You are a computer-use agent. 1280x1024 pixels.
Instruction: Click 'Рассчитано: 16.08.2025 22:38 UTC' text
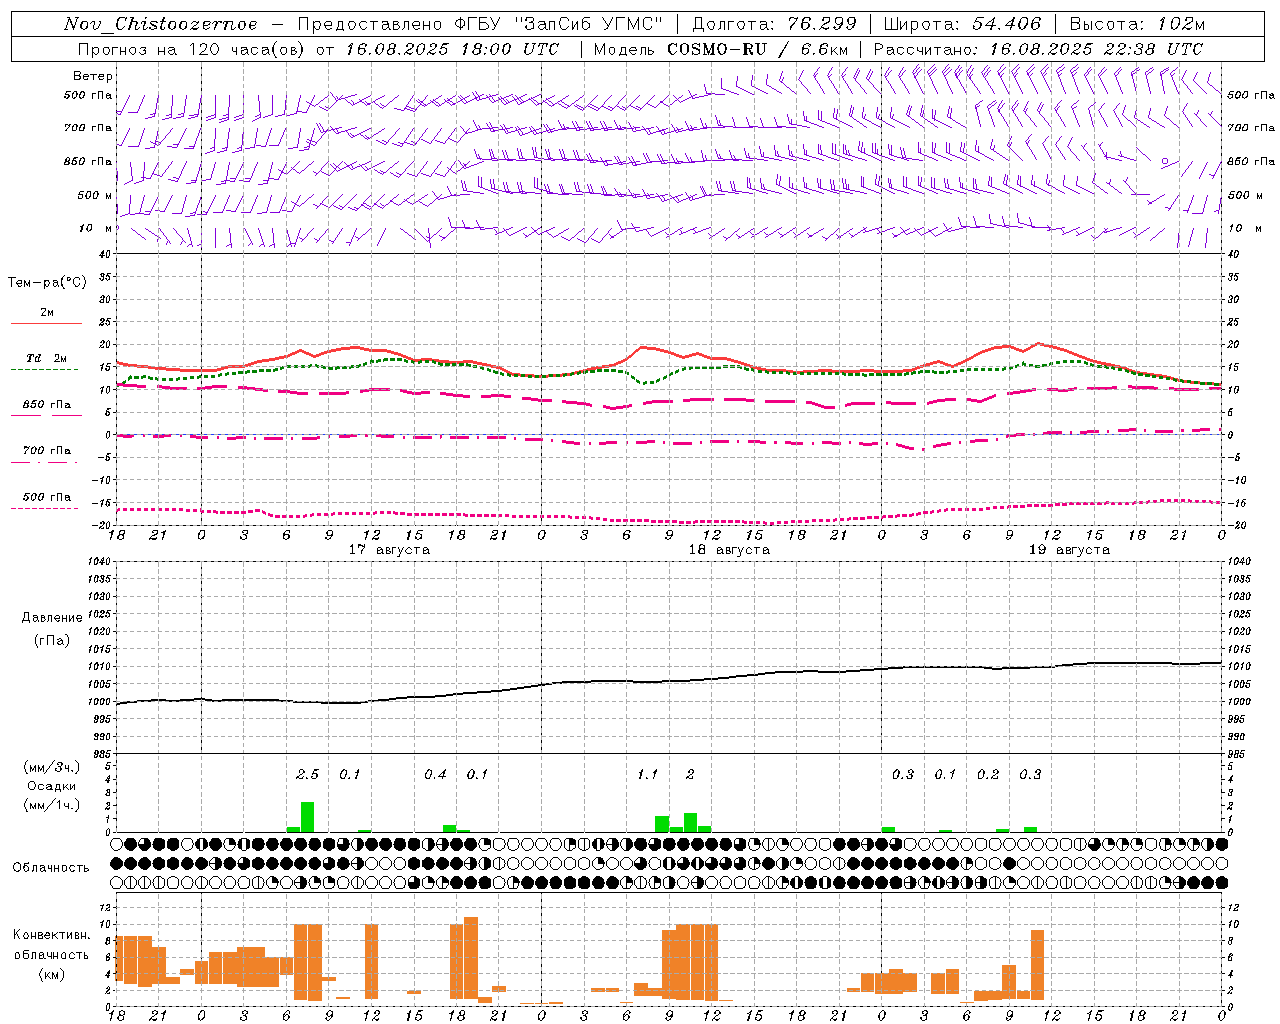click(x=1038, y=49)
